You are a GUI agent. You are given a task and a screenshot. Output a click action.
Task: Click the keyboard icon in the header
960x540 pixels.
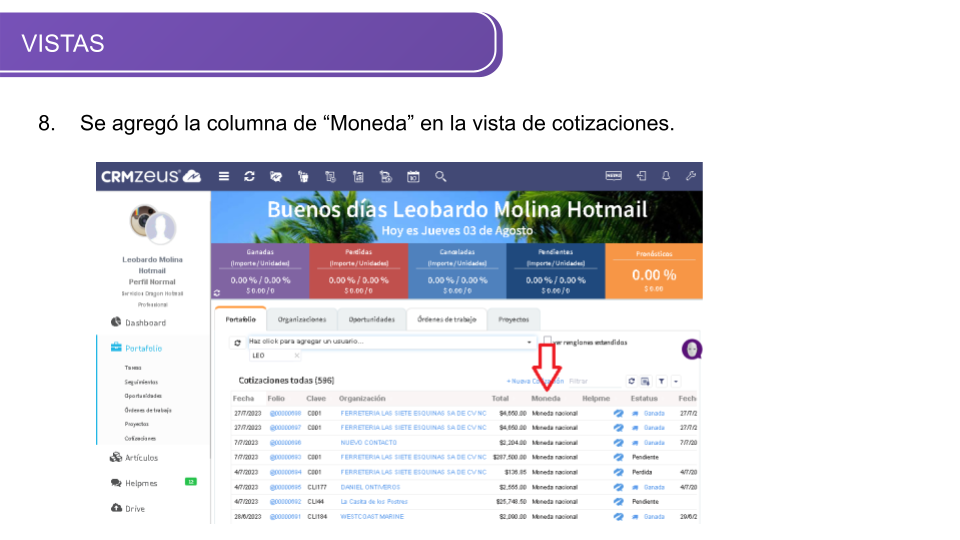point(613,176)
